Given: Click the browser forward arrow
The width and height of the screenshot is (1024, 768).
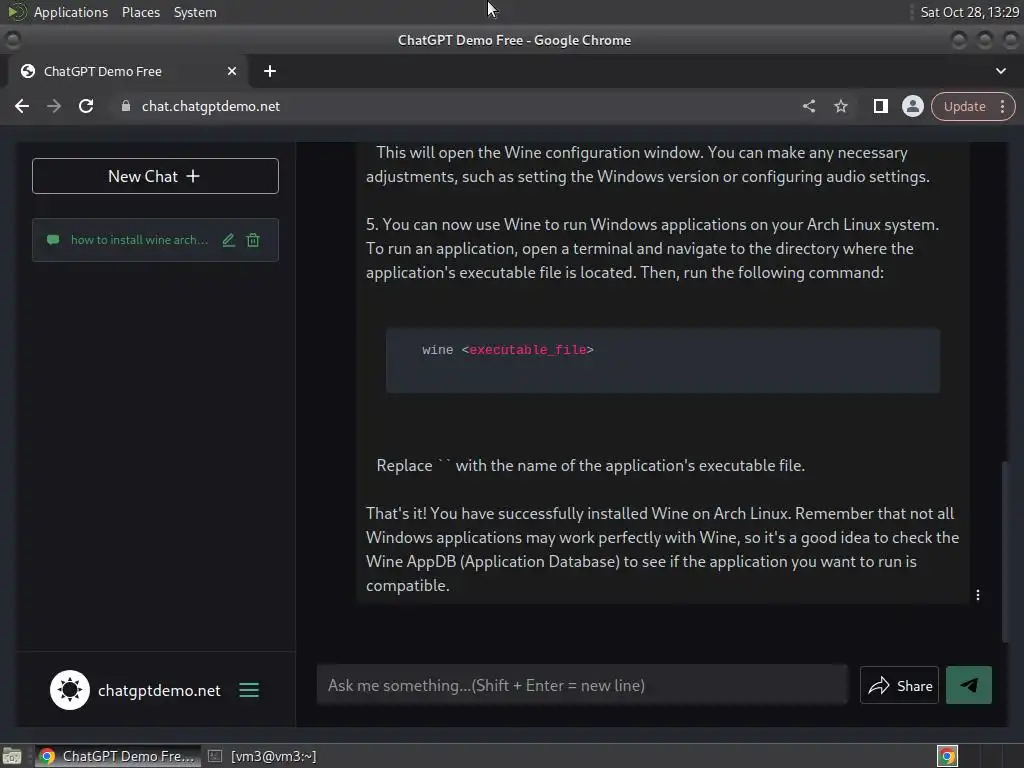Looking at the screenshot, I should pyautogui.click(x=54, y=106).
